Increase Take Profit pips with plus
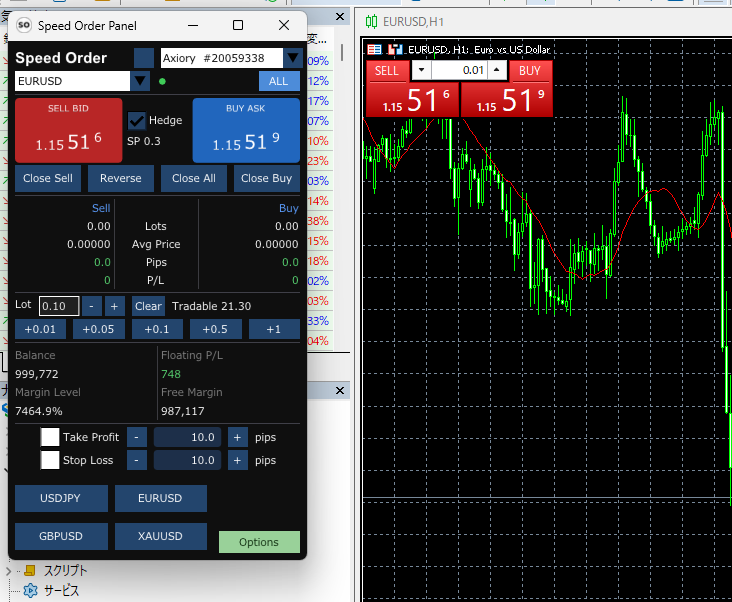 (x=238, y=437)
